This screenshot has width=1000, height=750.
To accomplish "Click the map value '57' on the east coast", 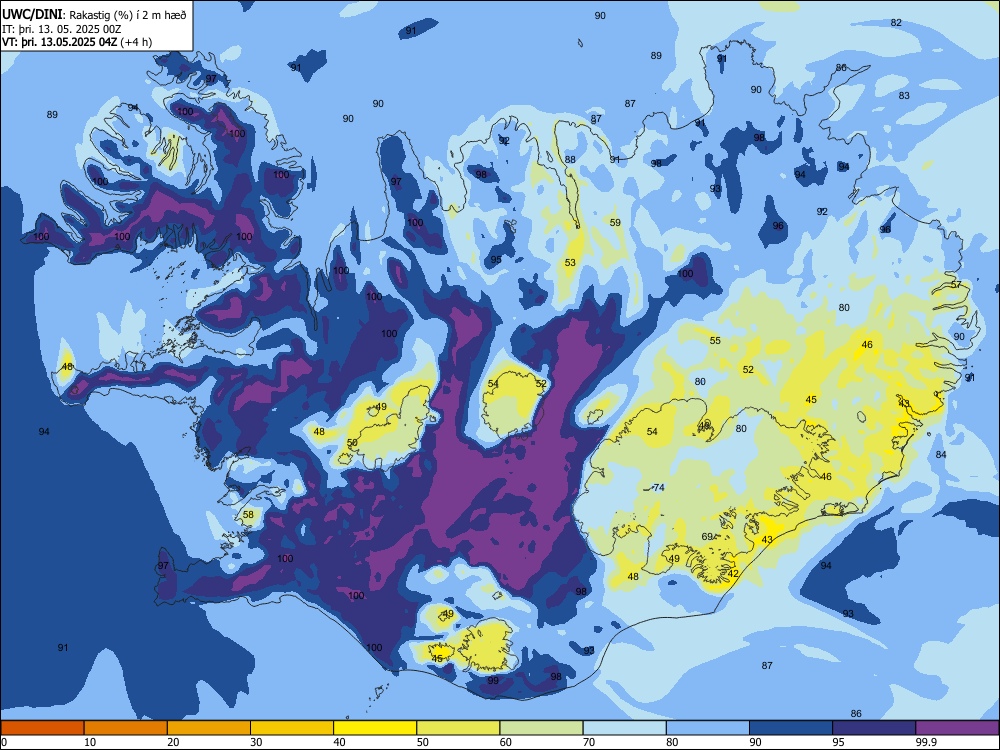I will point(956,284).
